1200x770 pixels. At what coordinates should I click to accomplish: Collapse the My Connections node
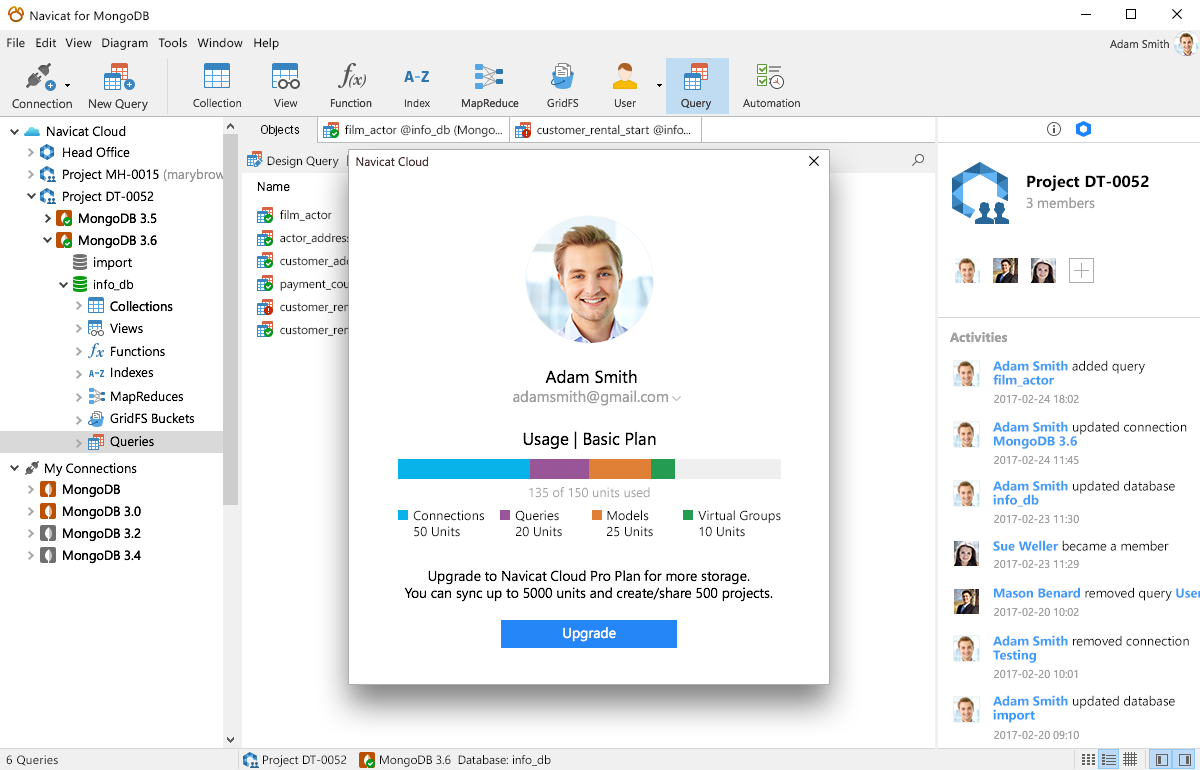(x=14, y=468)
